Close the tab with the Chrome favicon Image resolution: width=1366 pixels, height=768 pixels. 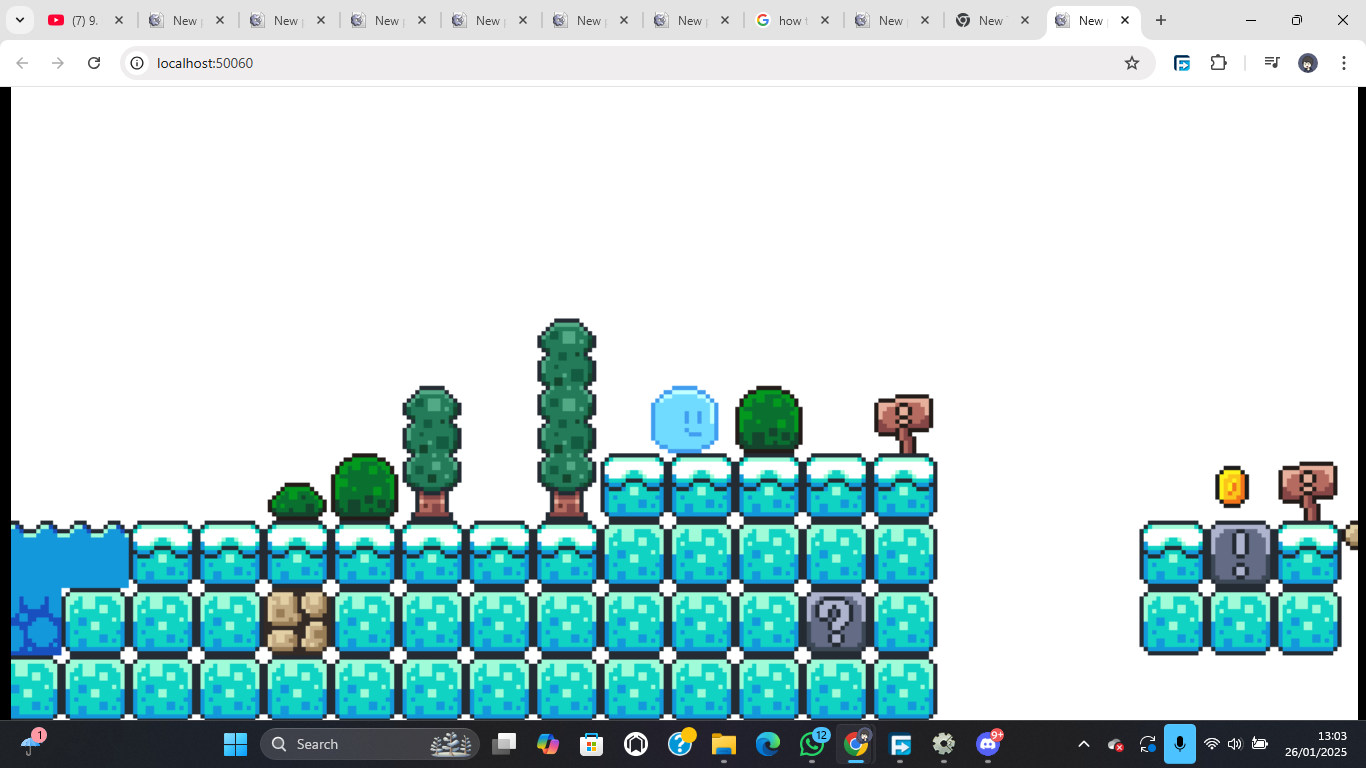tap(1025, 20)
